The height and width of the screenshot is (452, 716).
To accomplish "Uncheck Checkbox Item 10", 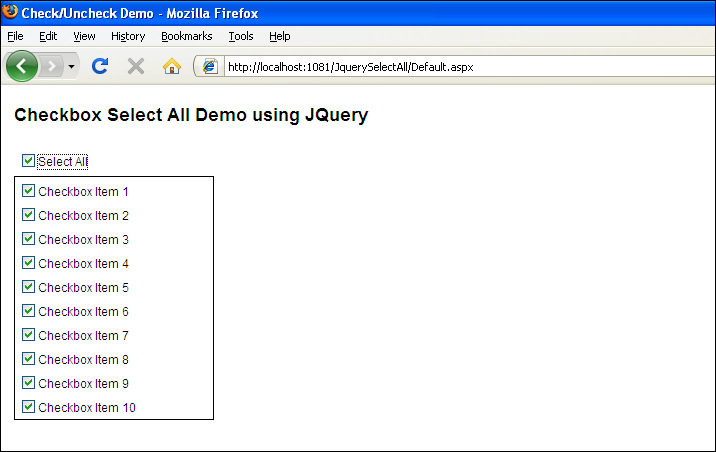I will (28, 407).
